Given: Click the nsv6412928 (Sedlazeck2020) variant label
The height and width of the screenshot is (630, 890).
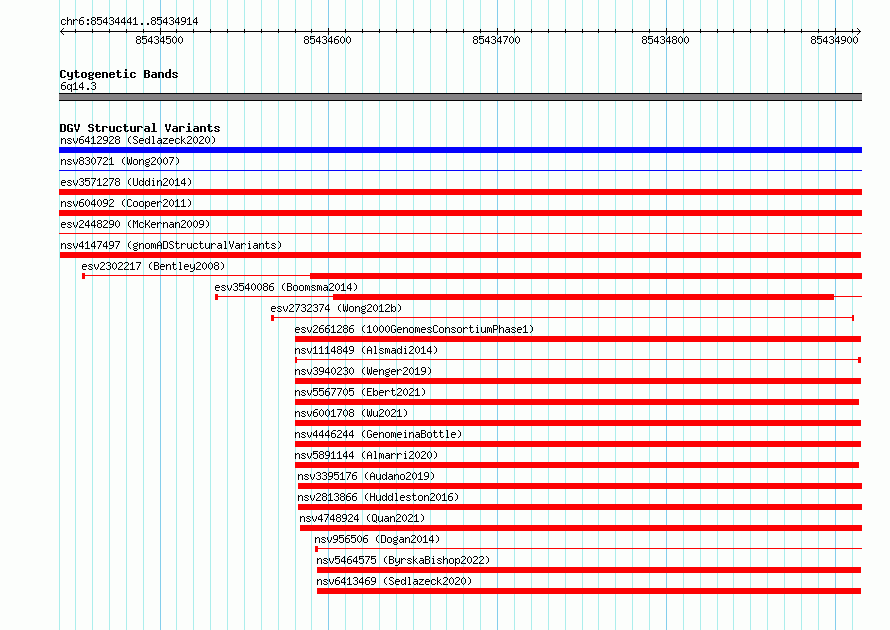Looking at the screenshot, I should pos(138,140).
